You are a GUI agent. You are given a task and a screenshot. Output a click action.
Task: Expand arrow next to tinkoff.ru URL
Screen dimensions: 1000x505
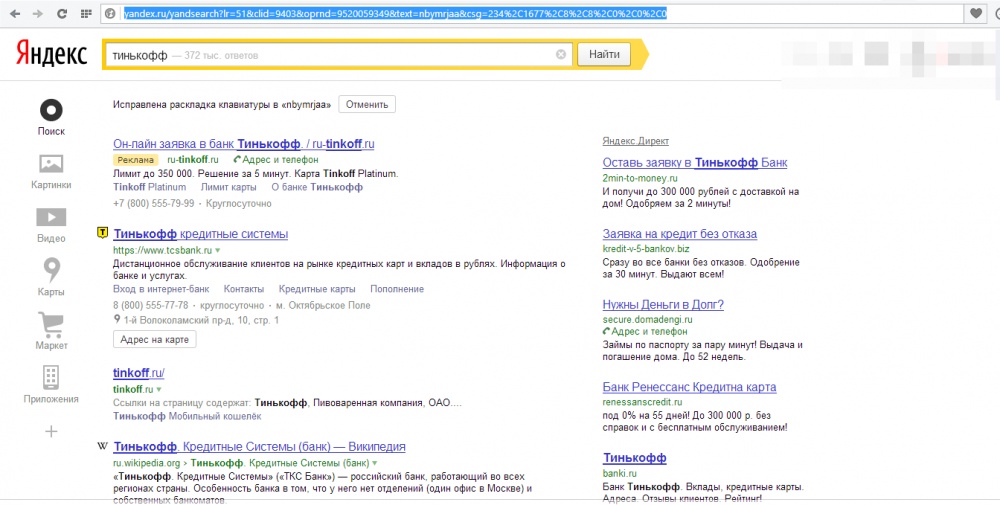(159, 389)
